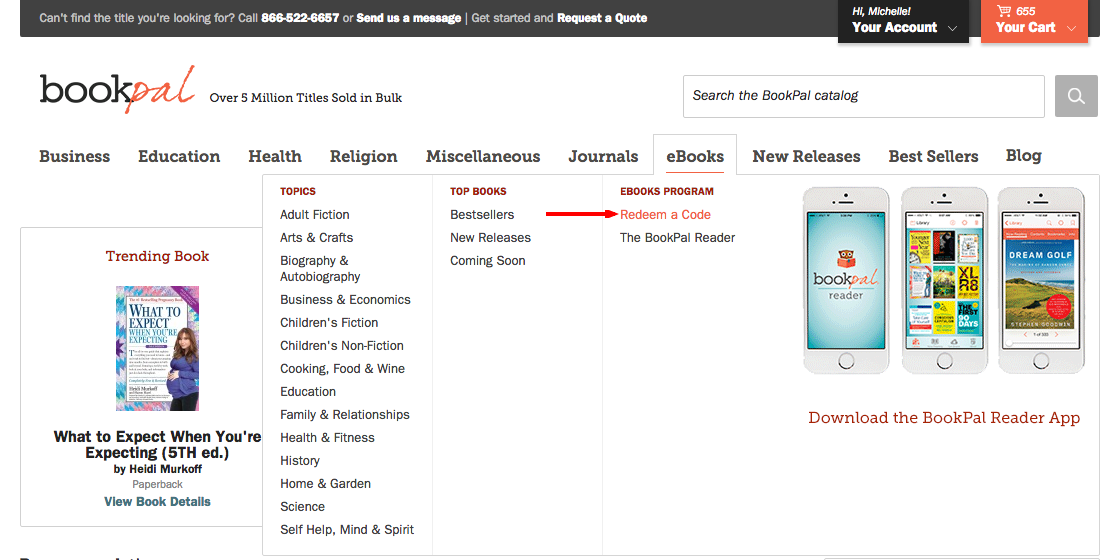The width and height of the screenshot is (1118, 560).
Task: Click the Send us a message link
Action: coord(409,18)
